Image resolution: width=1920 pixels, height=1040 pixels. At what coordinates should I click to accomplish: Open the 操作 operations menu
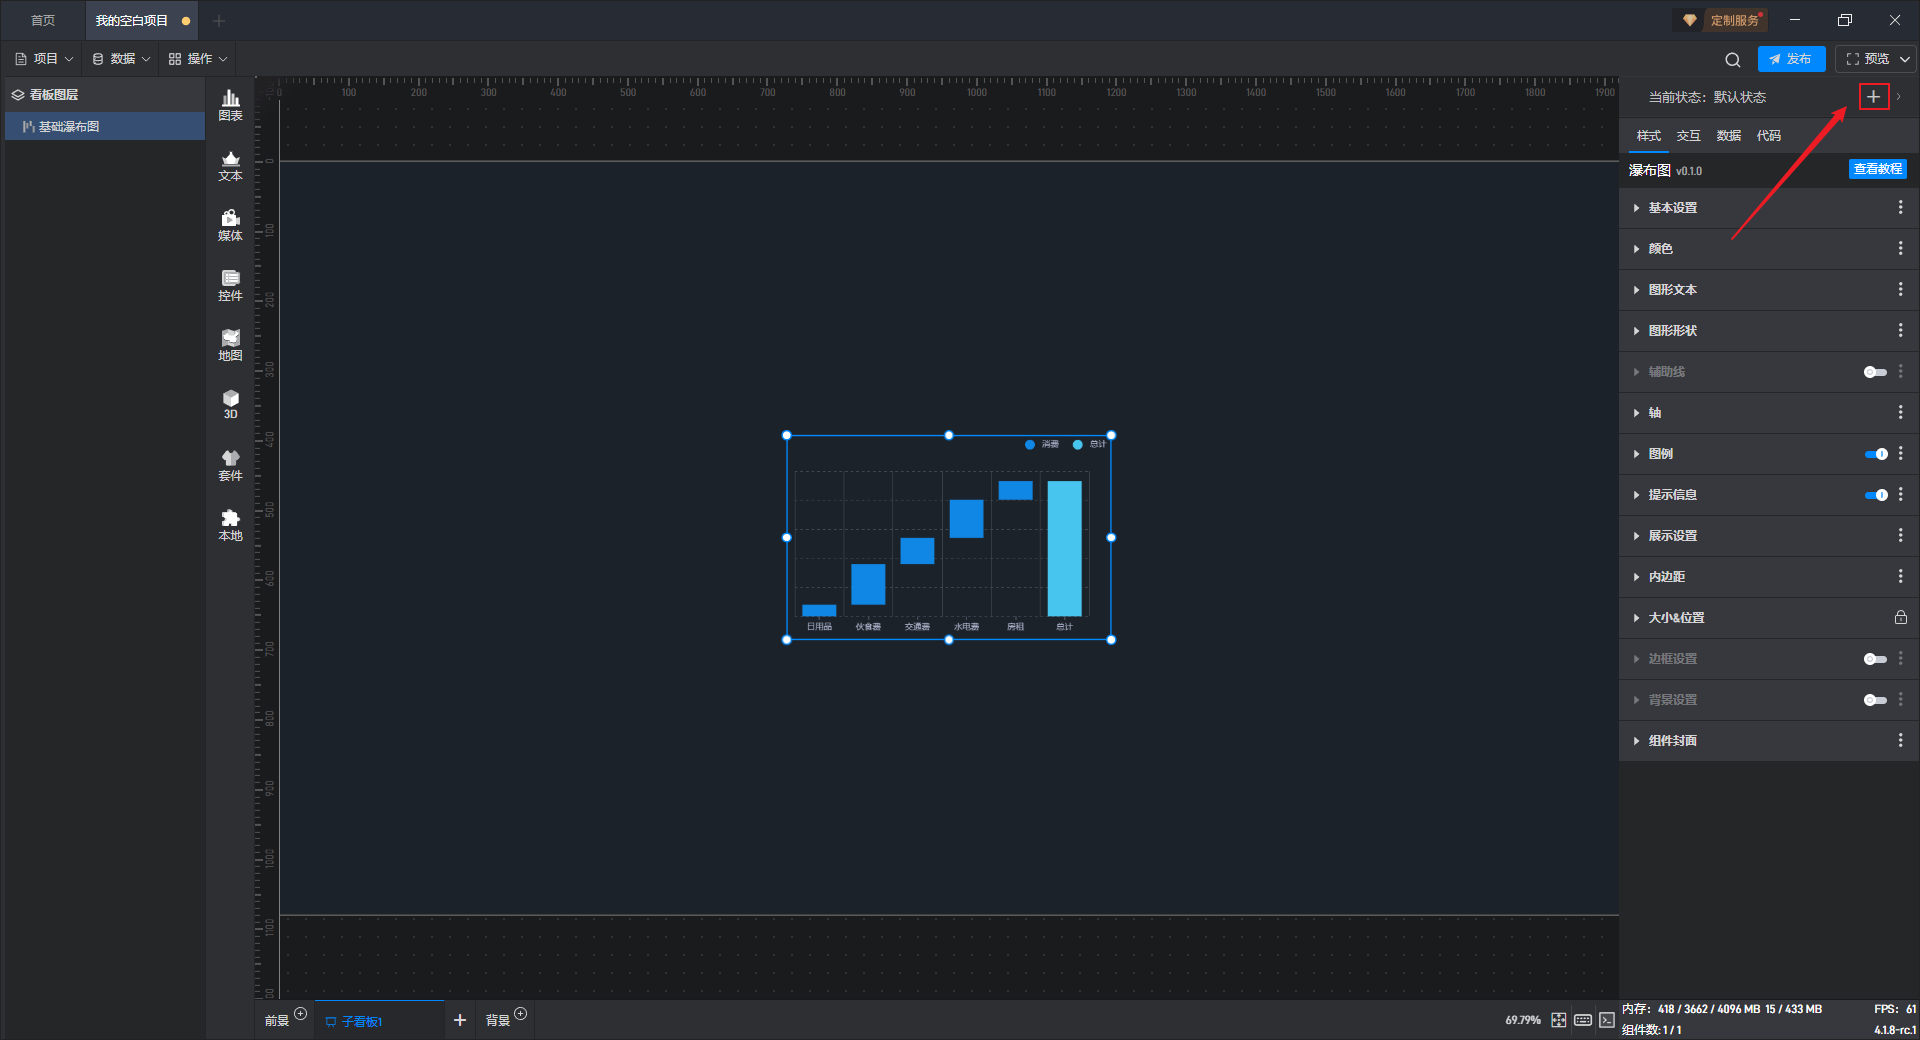click(198, 59)
